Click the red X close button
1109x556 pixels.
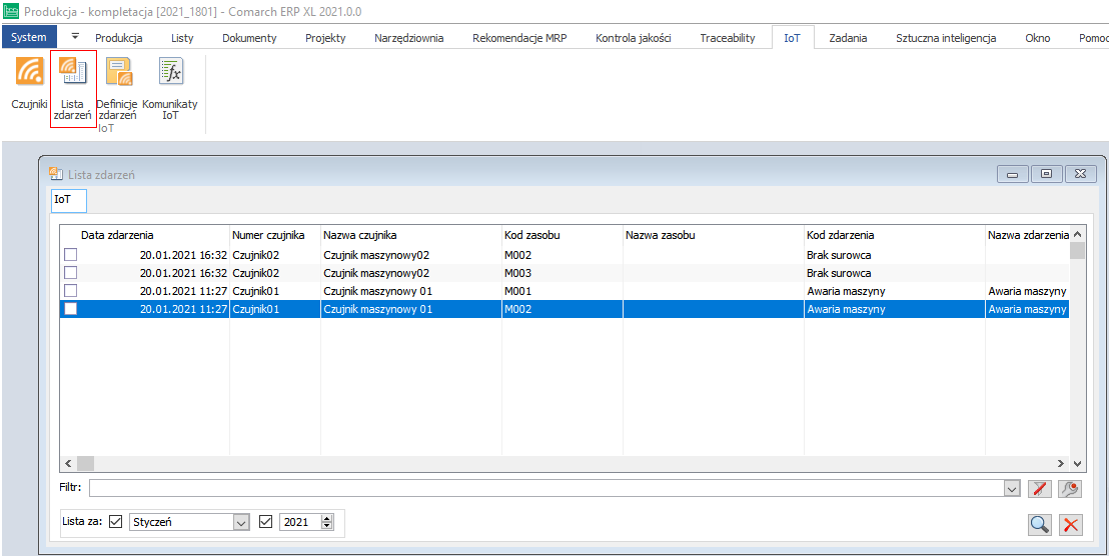tap(1071, 524)
